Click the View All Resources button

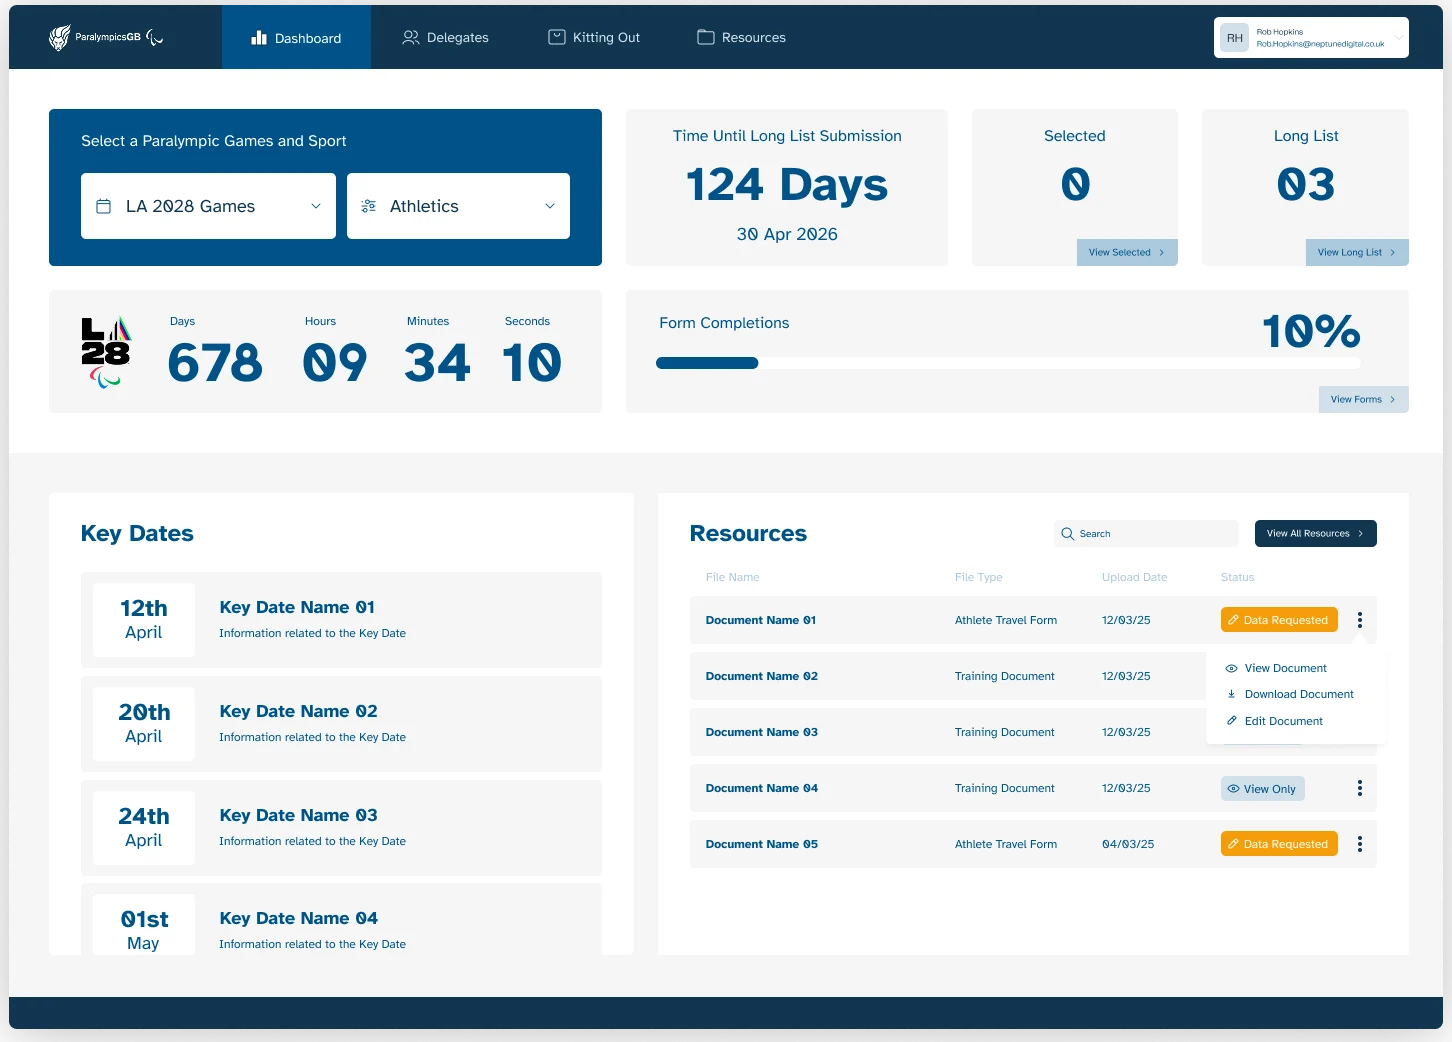click(x=1316, y=534)
